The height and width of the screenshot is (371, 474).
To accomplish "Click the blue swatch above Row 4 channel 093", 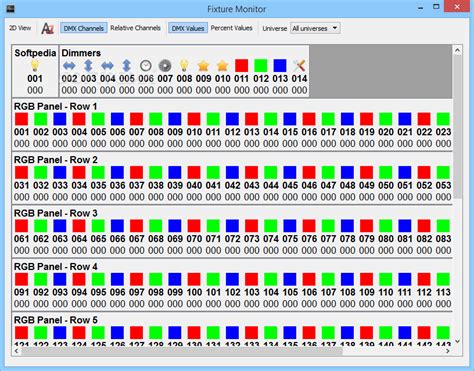I will coord(60,279).
